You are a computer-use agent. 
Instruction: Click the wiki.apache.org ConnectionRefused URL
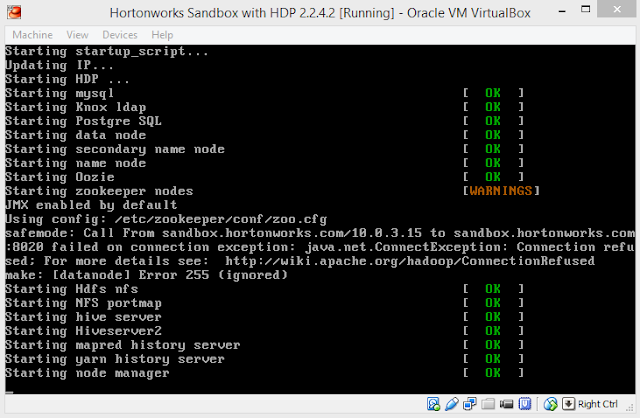pyautogui.click(x=410, y=261)
